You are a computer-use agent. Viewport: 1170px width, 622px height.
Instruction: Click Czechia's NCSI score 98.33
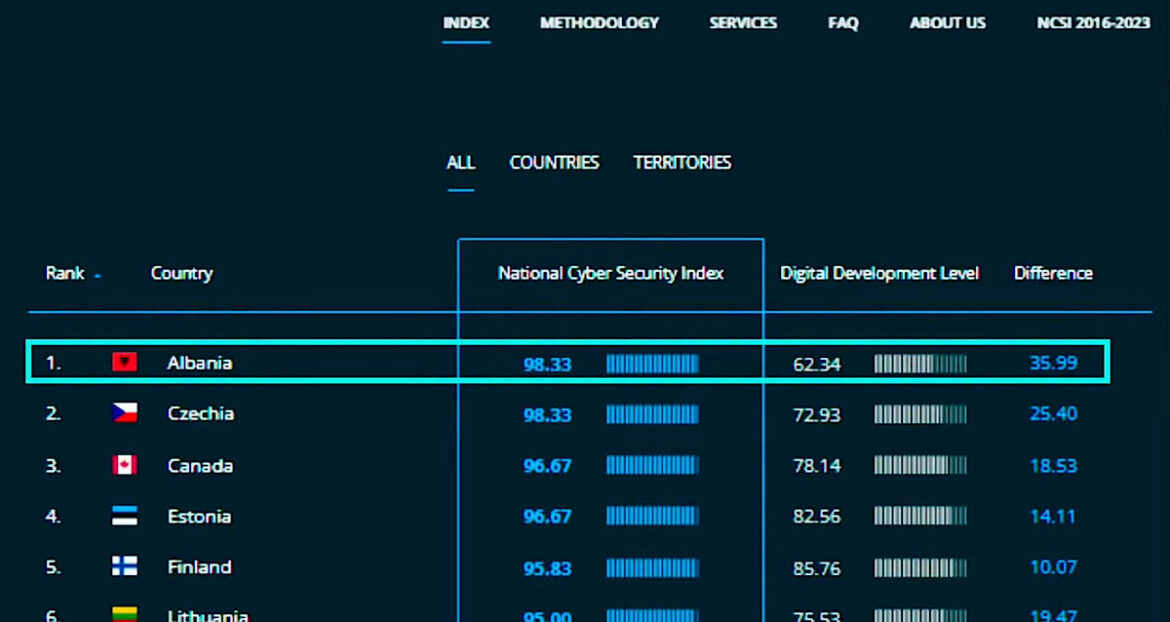tap(547, 415)
